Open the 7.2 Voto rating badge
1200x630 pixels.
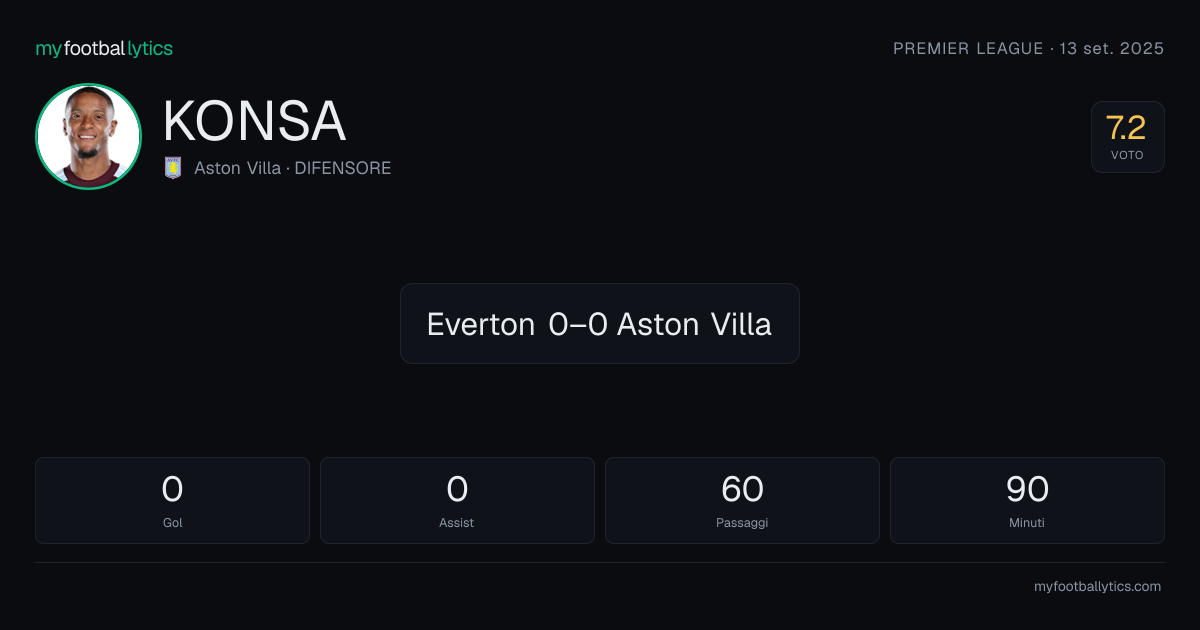click(1127, 137)
